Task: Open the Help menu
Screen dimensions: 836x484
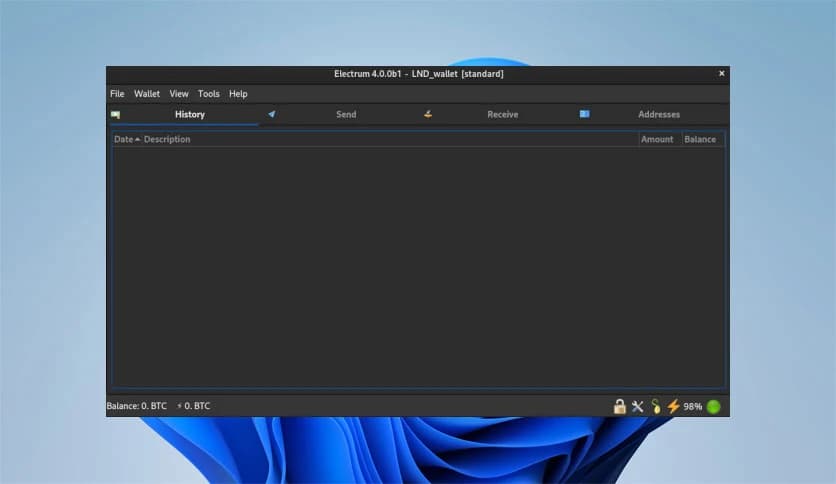Action: click(238, 94)
